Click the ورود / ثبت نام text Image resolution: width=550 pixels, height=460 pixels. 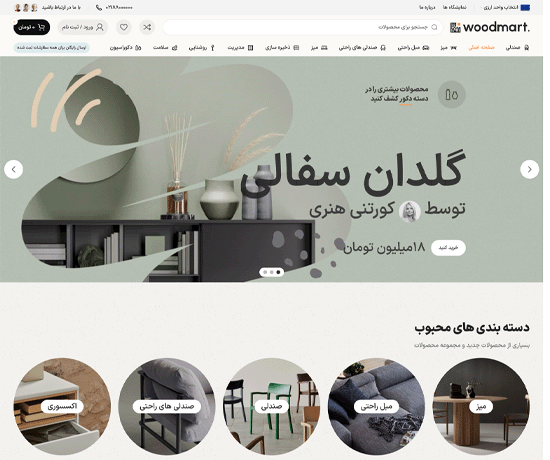pos(78,27)
